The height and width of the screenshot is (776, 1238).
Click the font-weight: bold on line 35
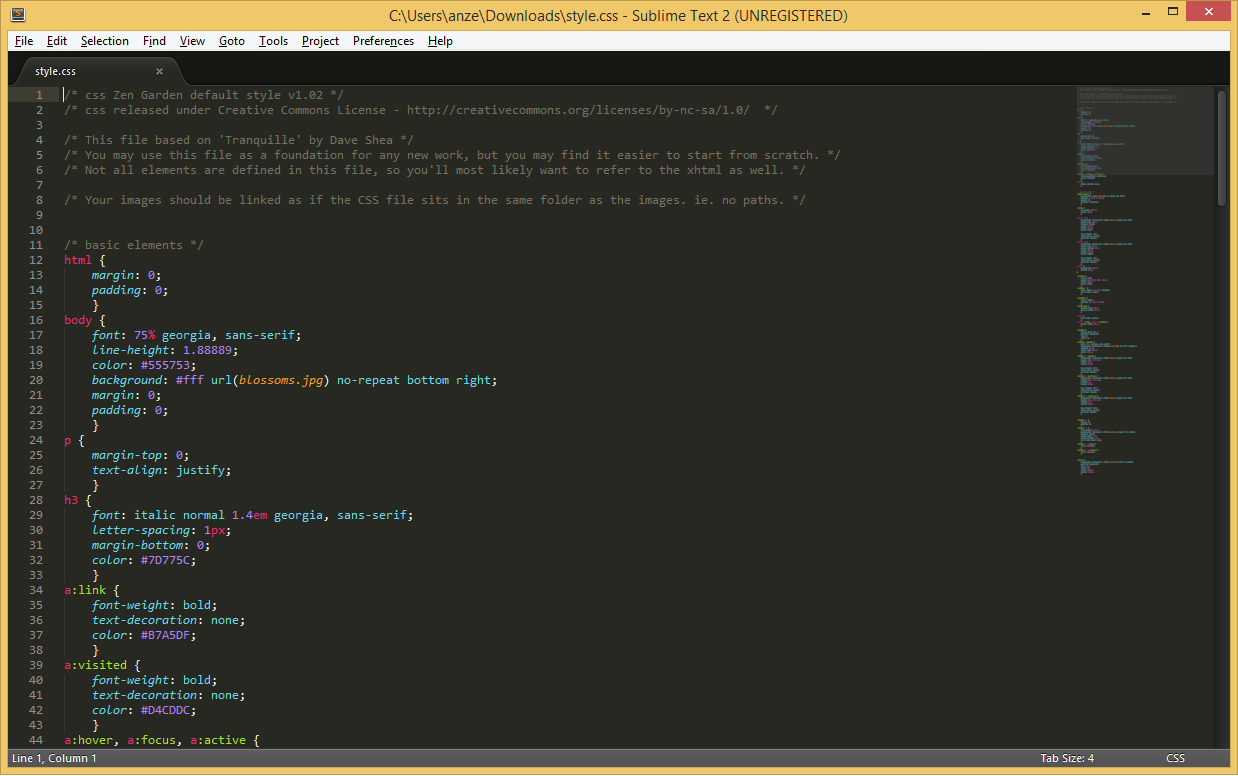pyautogui.click(x=155, y=605)
